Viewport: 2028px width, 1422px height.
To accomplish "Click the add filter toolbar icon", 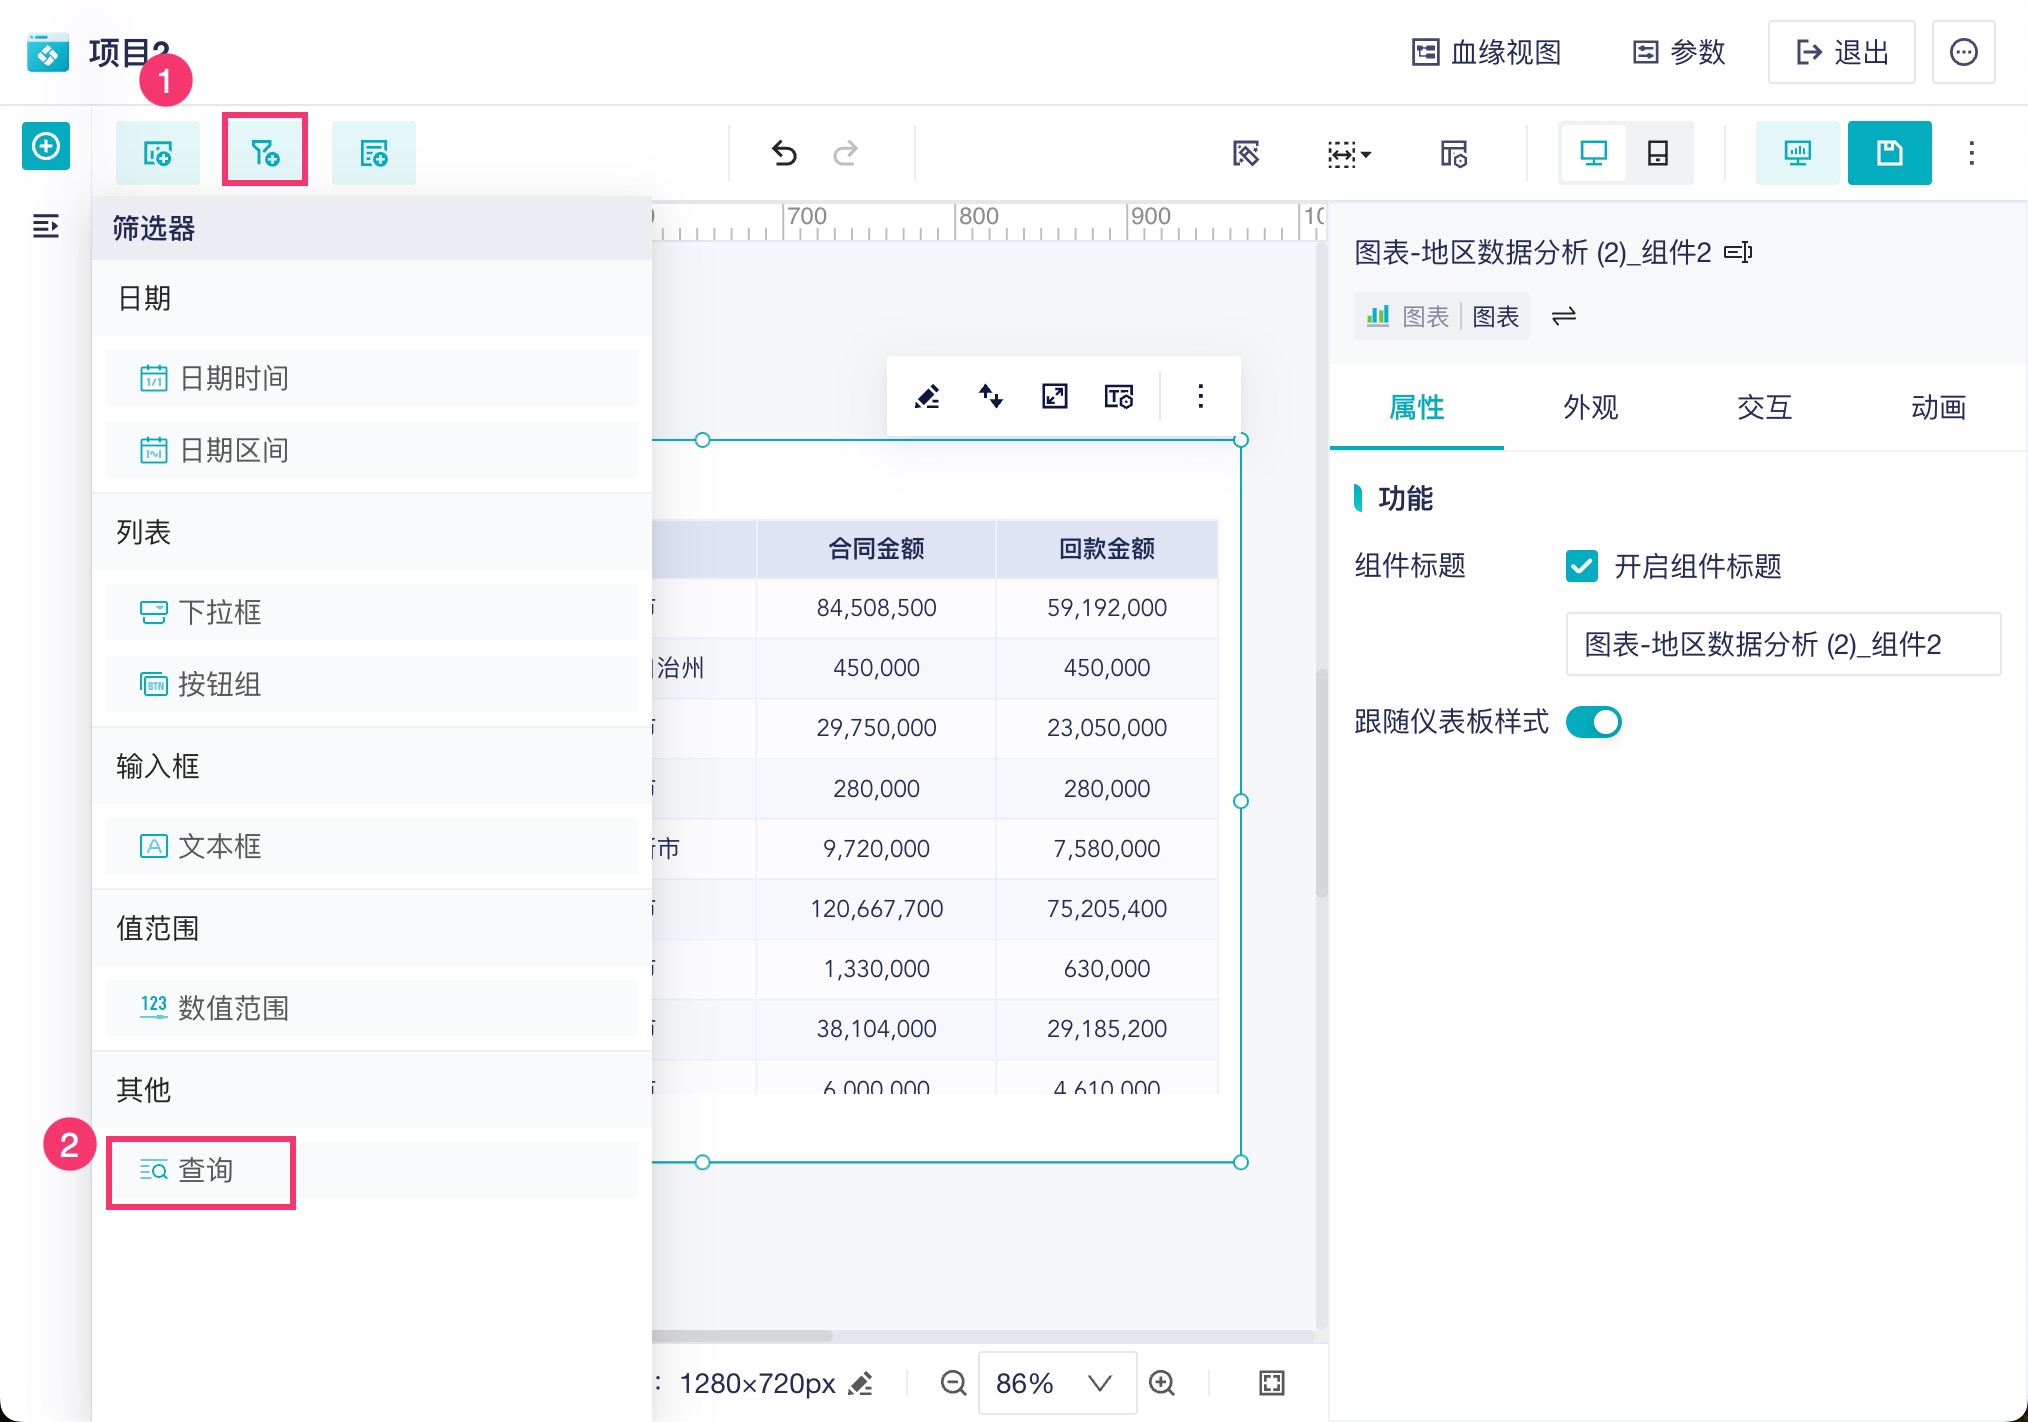I will click(264, 152).
